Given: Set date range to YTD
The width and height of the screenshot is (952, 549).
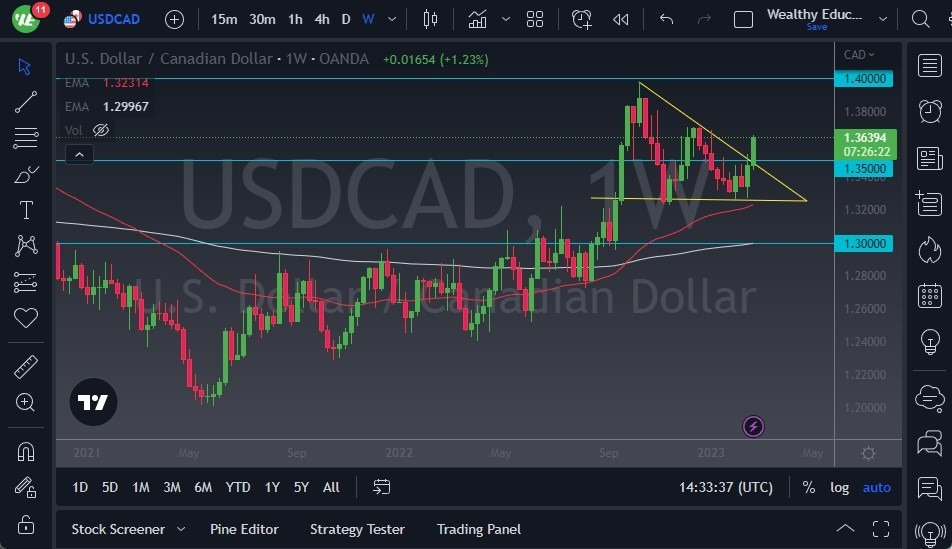Looking at the screenshot, I should pos(238,487).
